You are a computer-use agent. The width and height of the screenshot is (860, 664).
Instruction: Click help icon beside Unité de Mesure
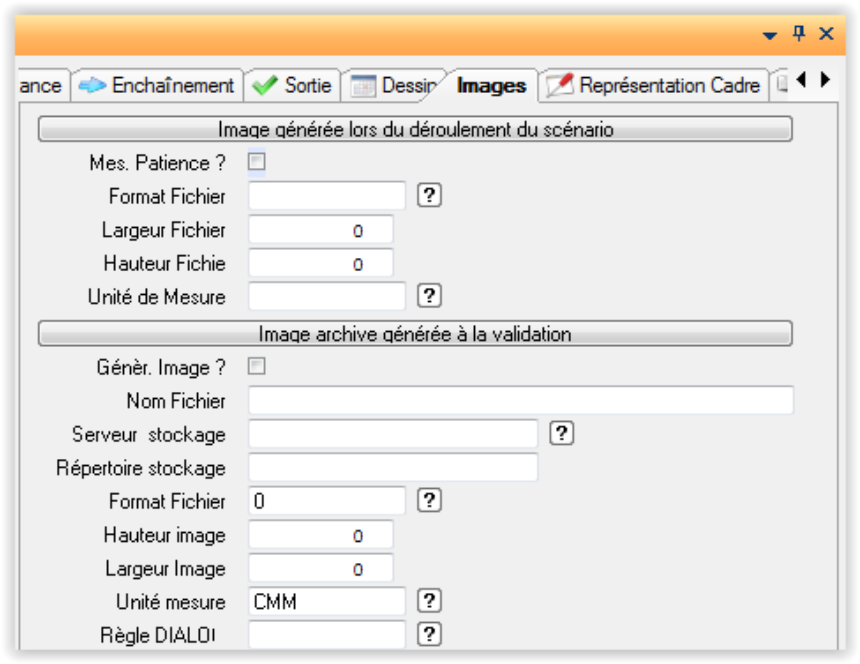429,296
